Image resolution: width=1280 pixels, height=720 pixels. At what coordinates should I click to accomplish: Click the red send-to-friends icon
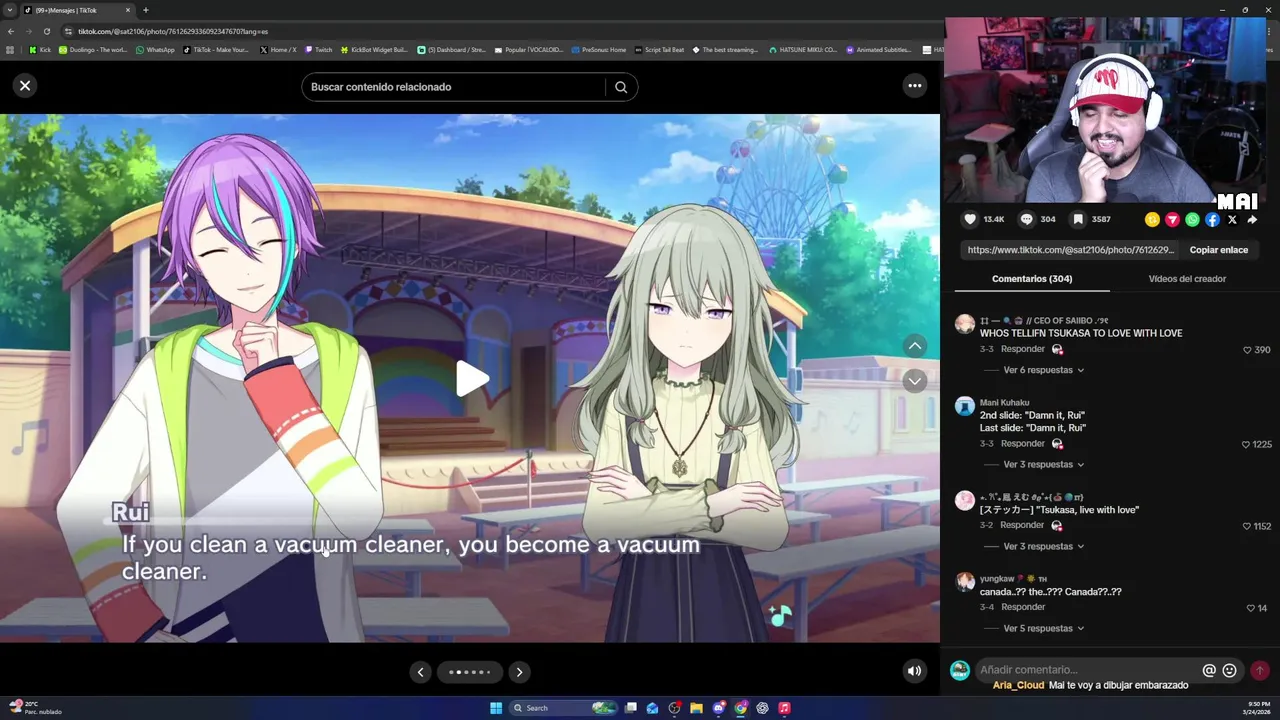1172,219
